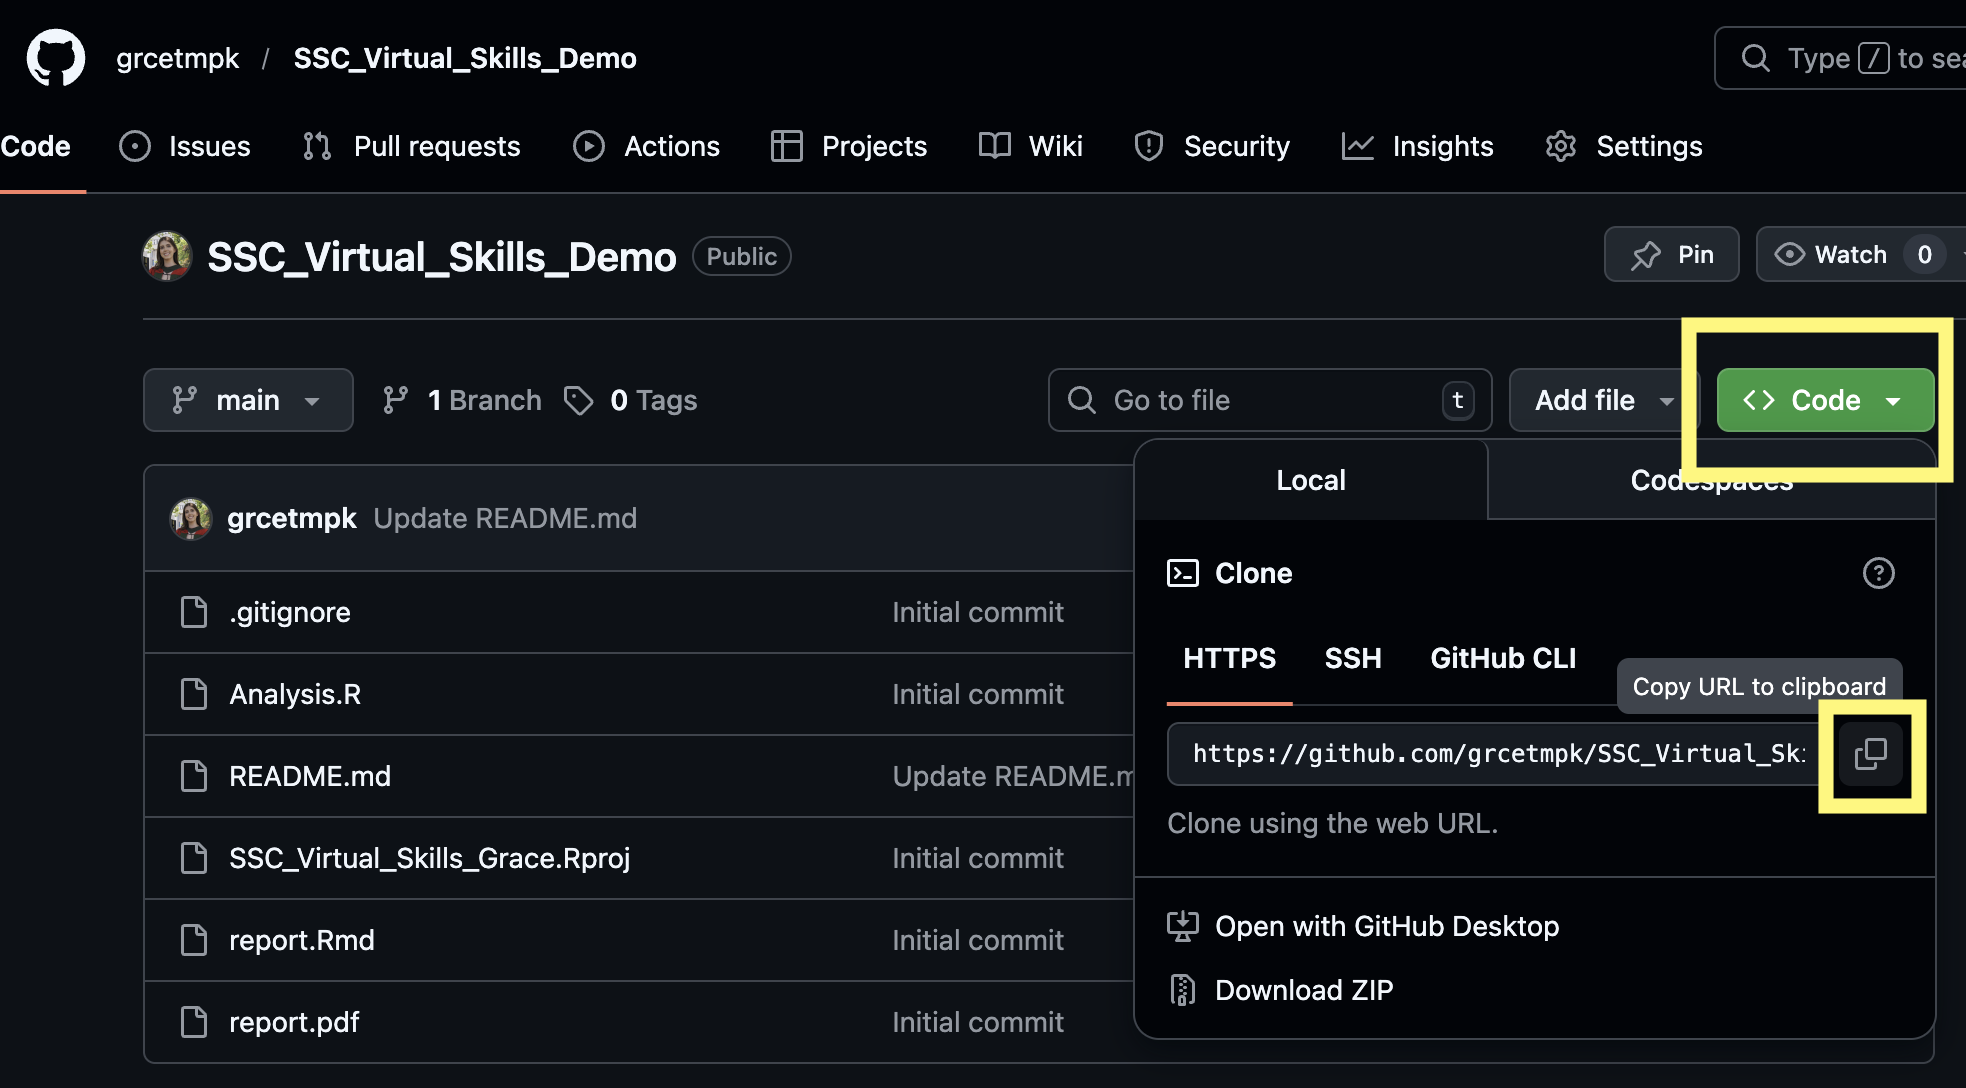
Task: Click the Download ZIP option
Action: (x=1303, y=990)
